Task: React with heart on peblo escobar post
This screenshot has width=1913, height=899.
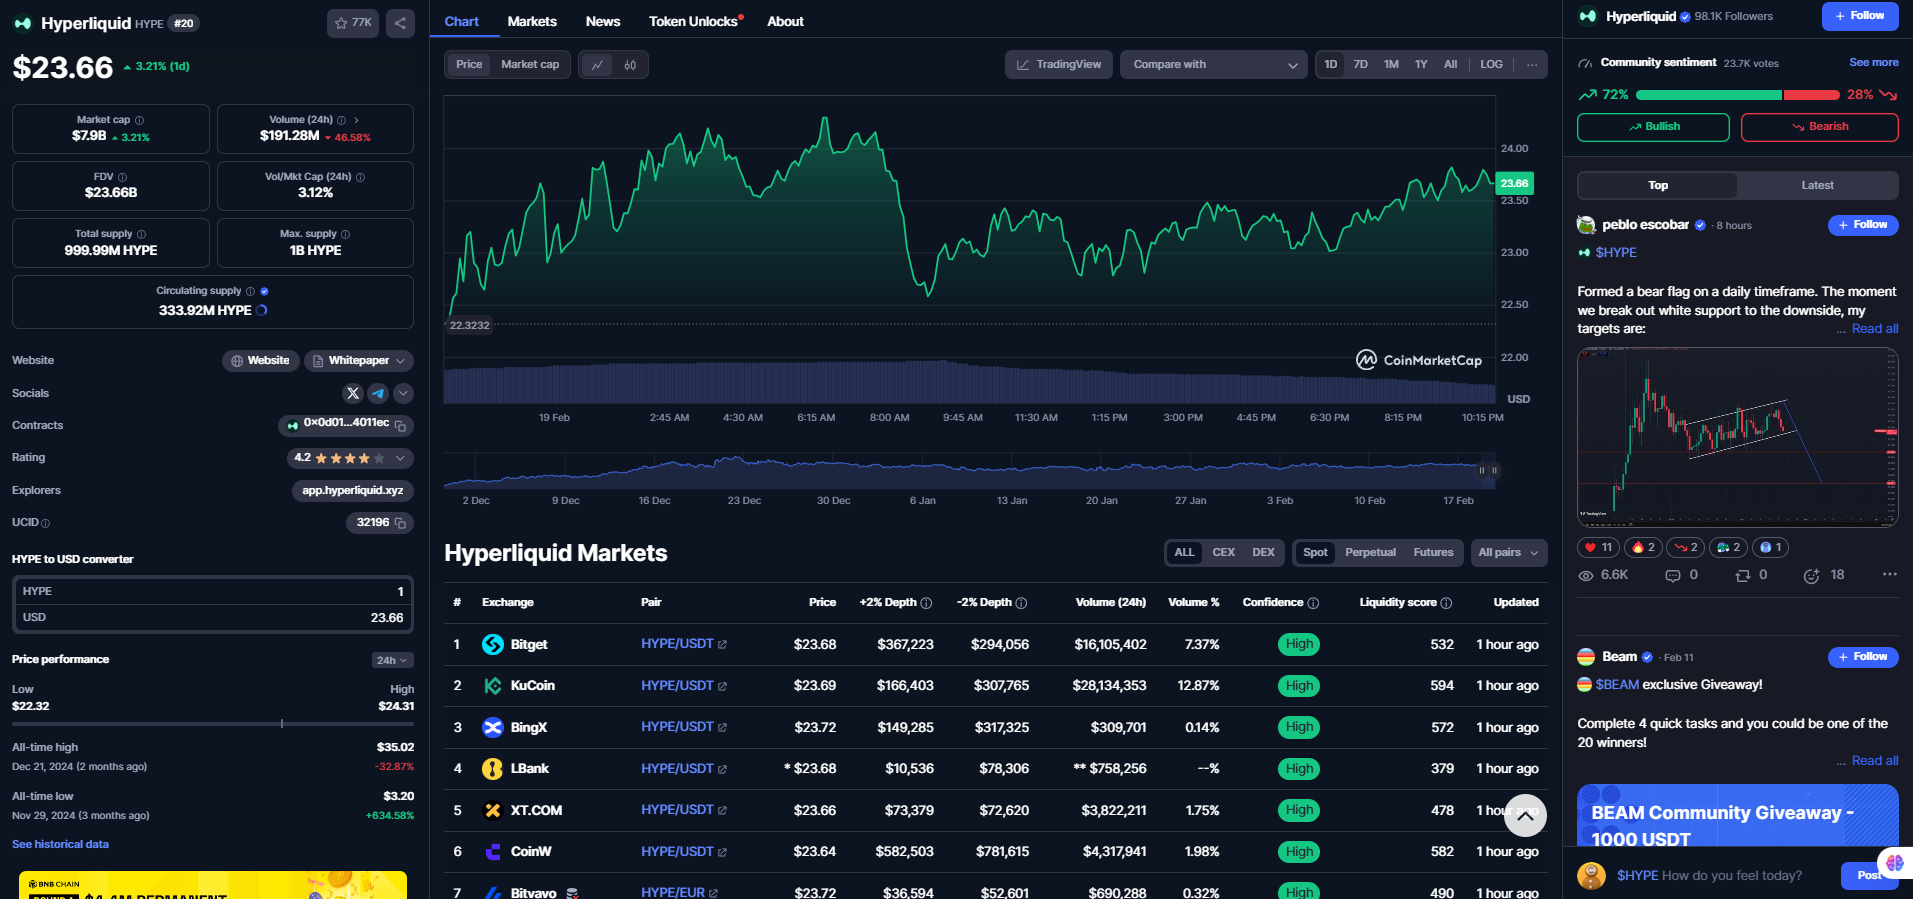Action: click(x=1598, y=547)
